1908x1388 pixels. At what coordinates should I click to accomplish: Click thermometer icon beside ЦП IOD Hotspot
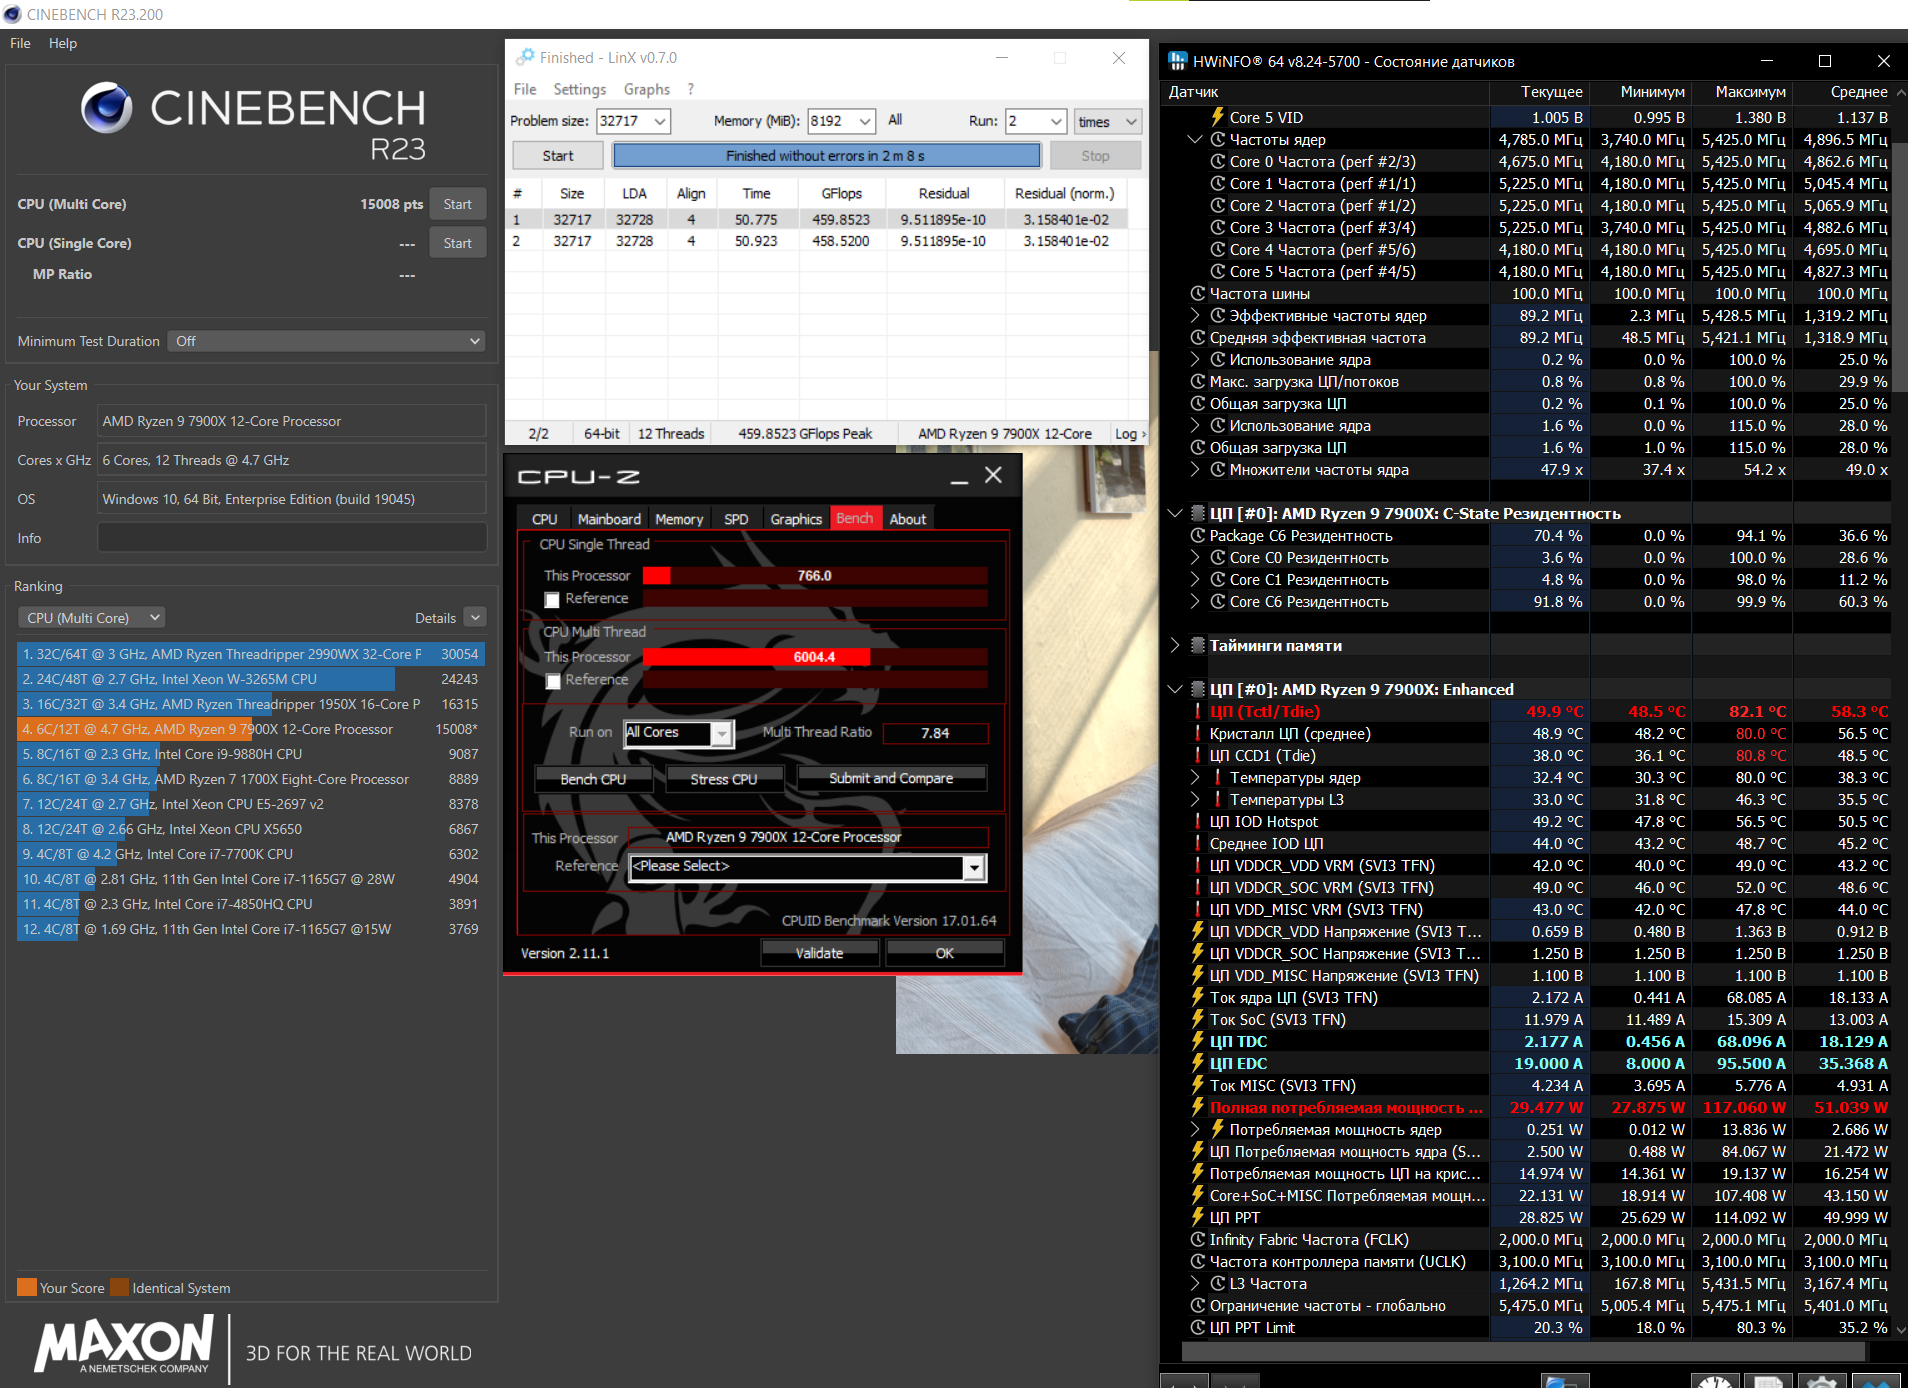coord(1198,821)
